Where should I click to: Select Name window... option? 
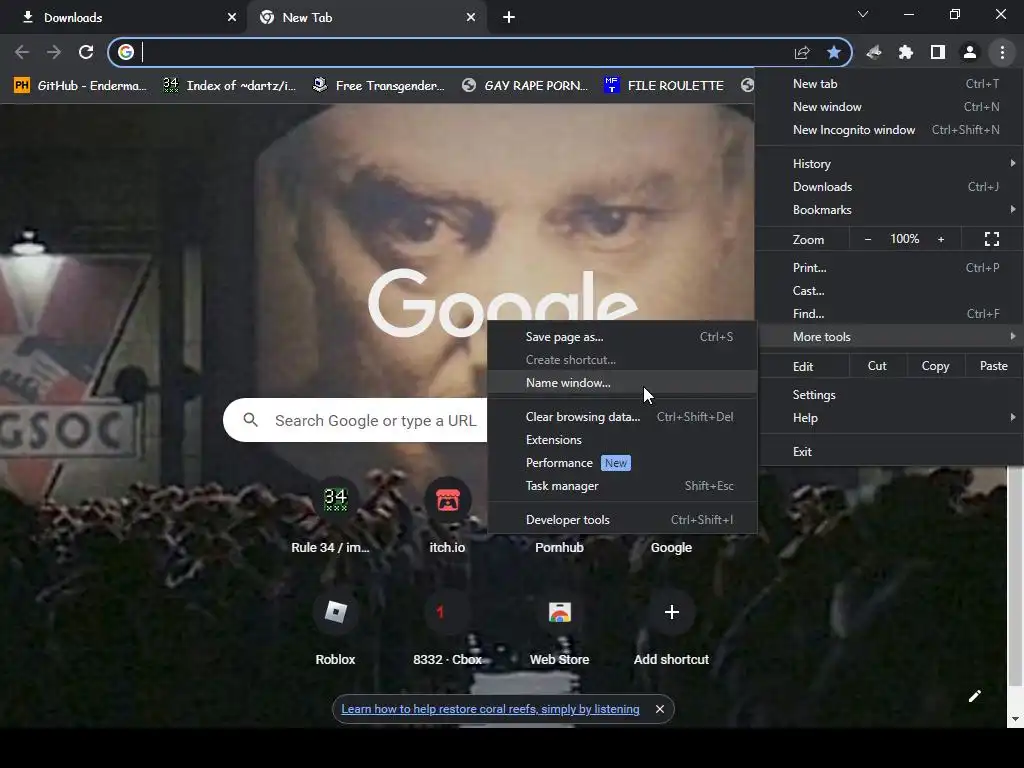(x=622, y=383)
